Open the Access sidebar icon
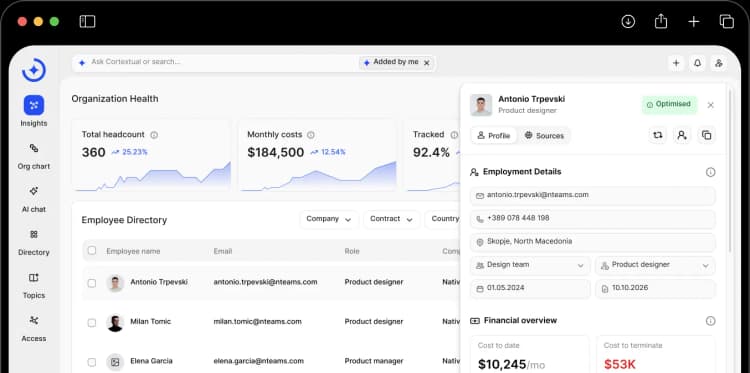This screenshot has height=373, width=750. (x=34, y=320)
